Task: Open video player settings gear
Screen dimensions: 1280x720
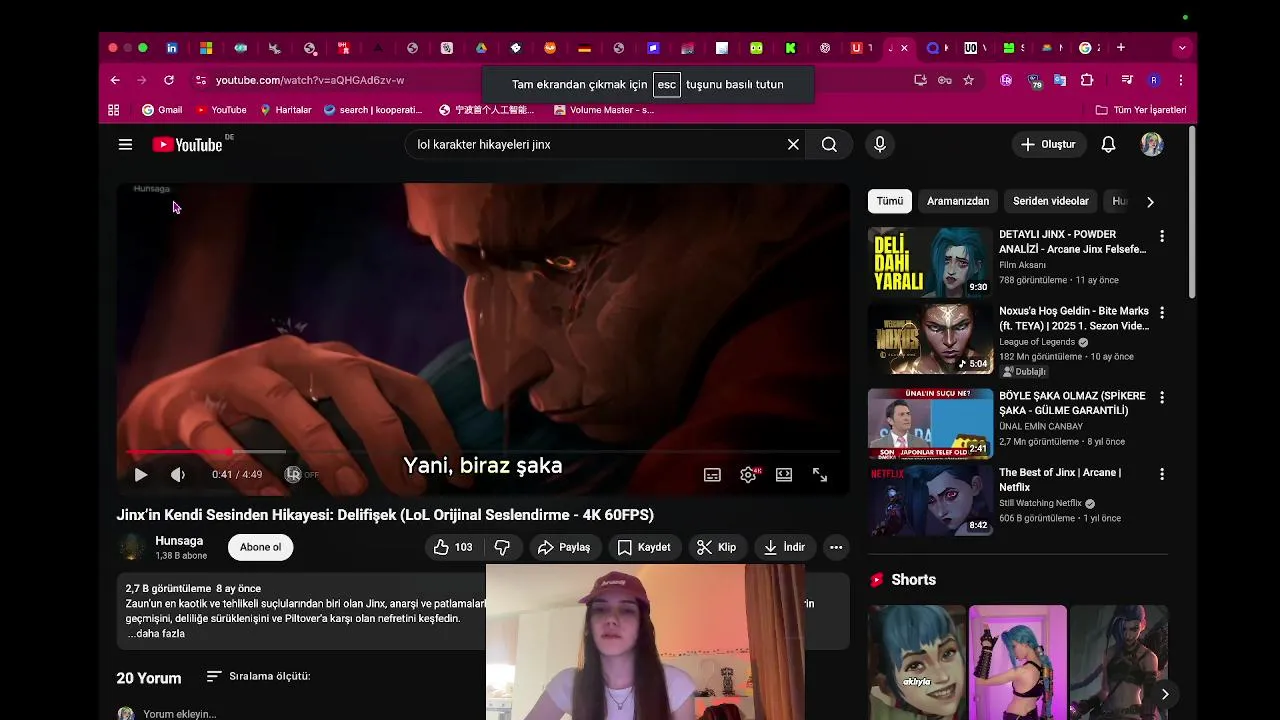Action: click(748, 475)
